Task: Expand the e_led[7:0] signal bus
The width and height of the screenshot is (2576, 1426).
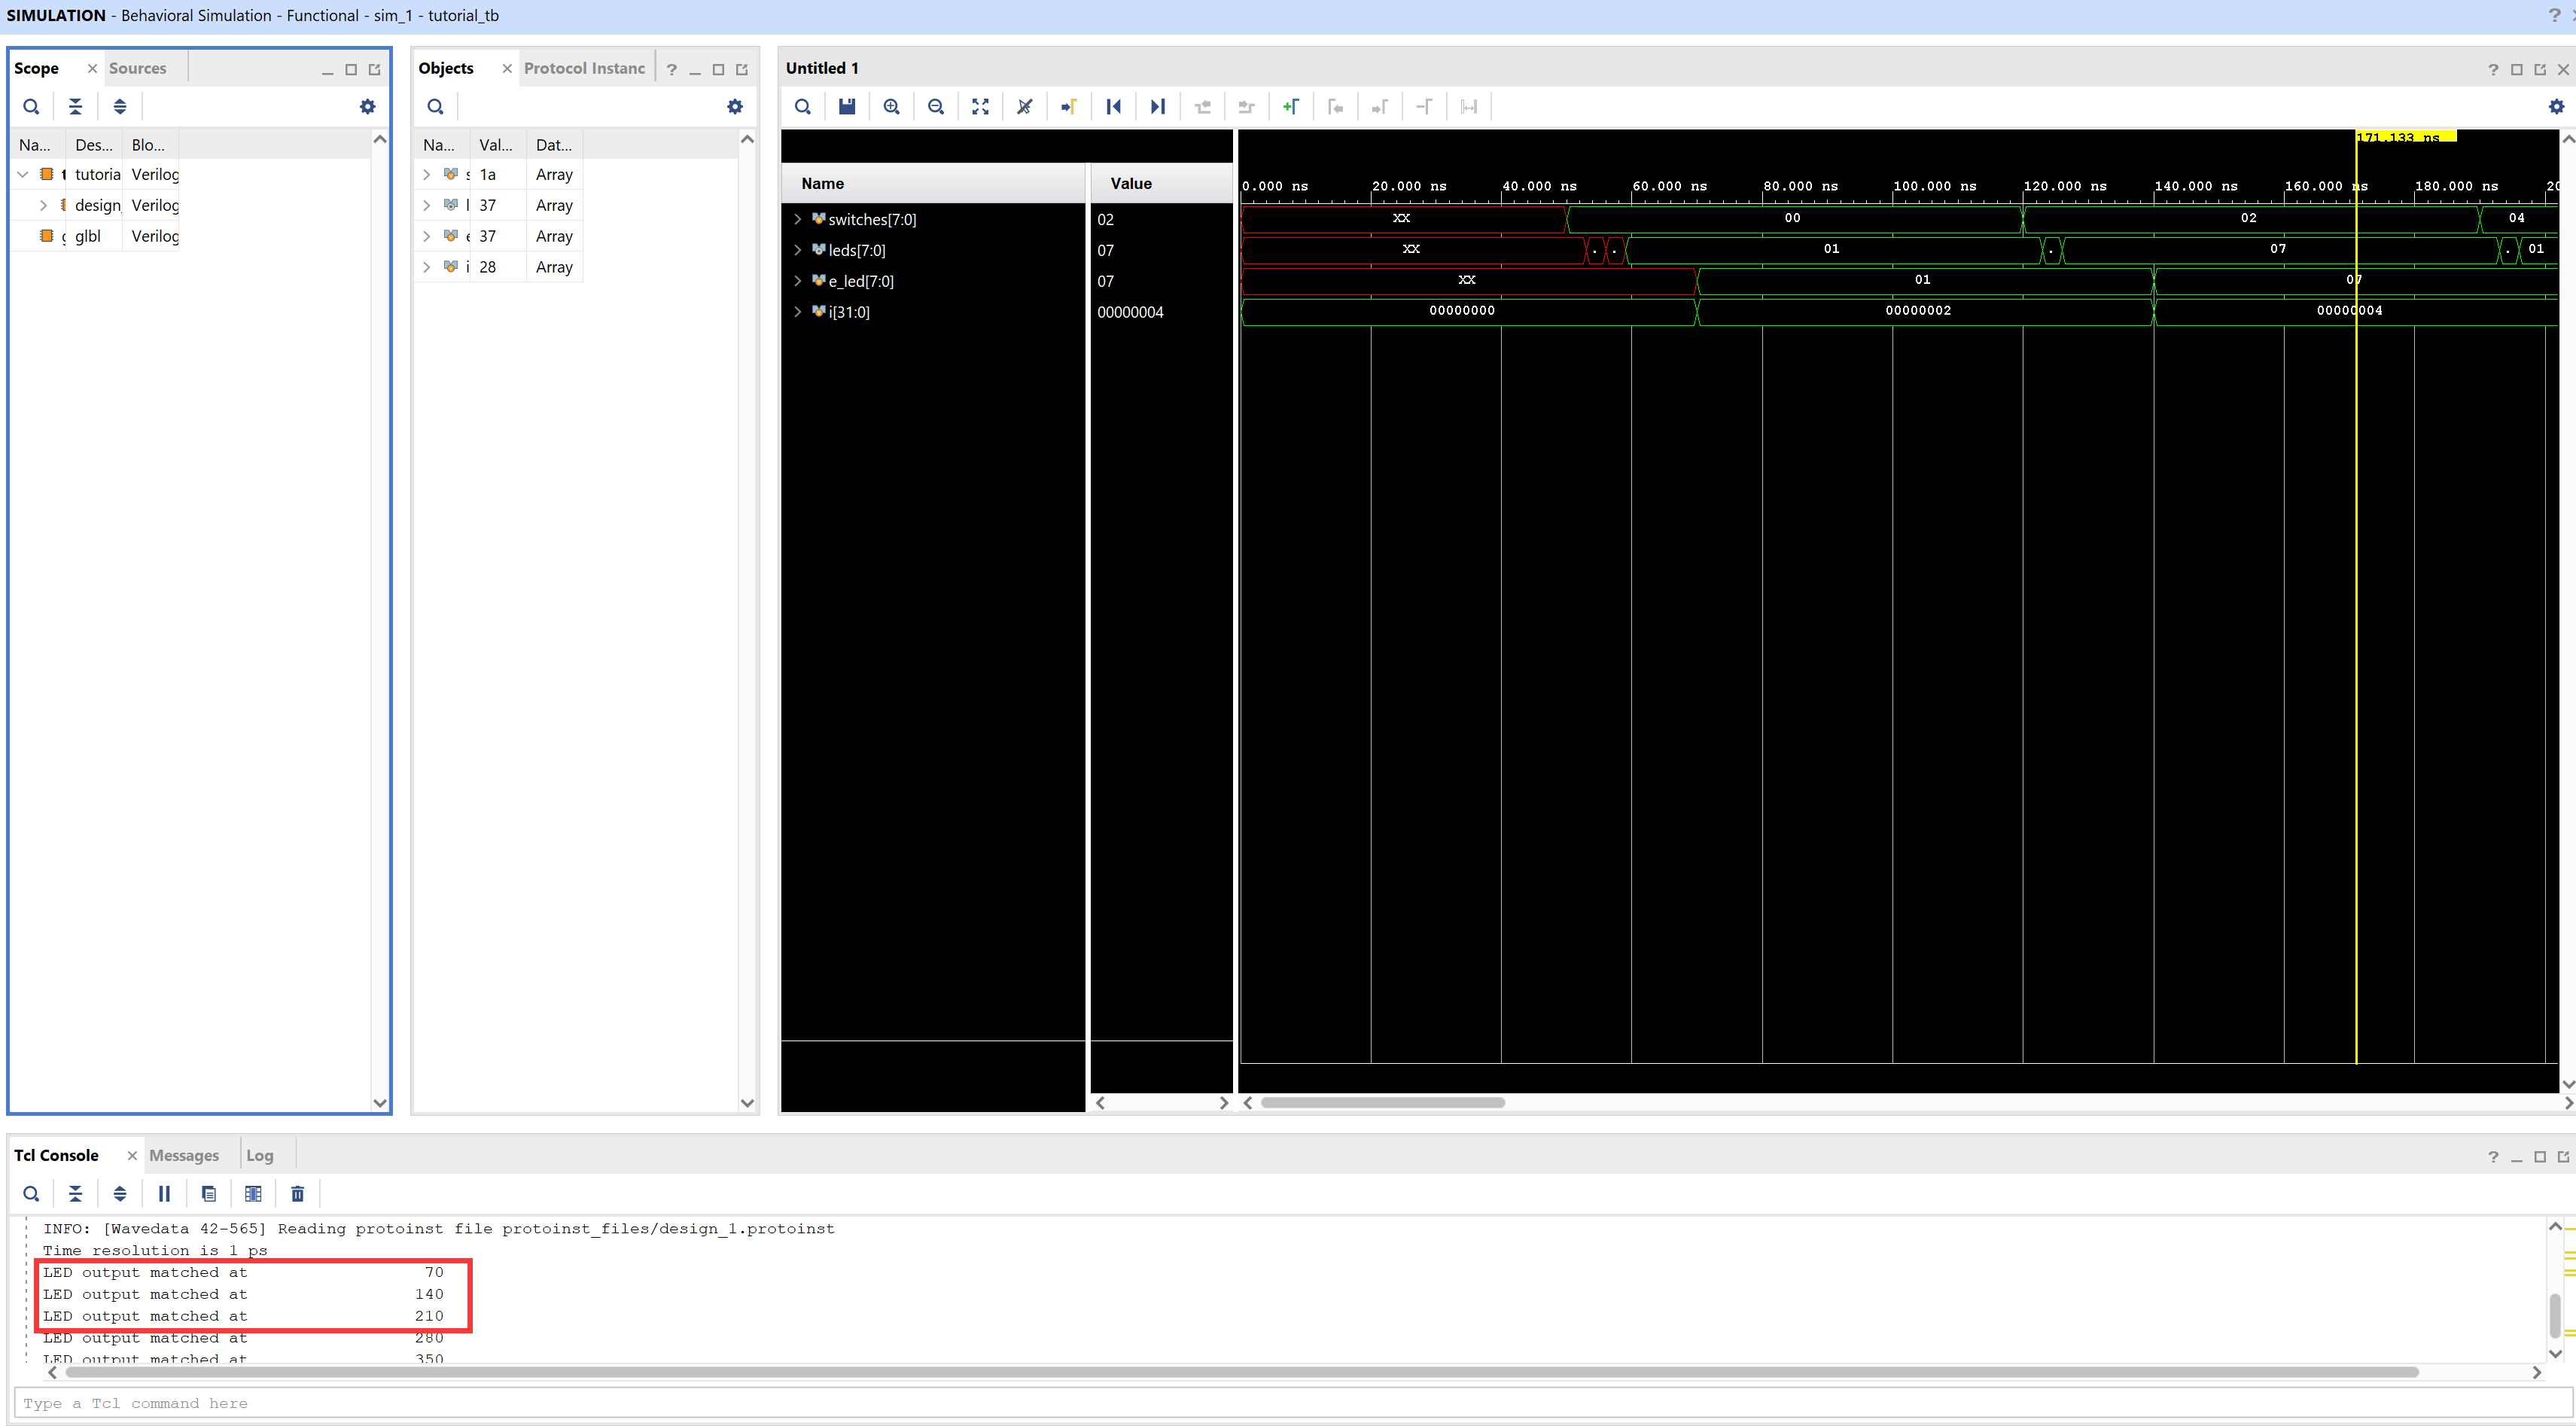Action: [x=798, y=281]
